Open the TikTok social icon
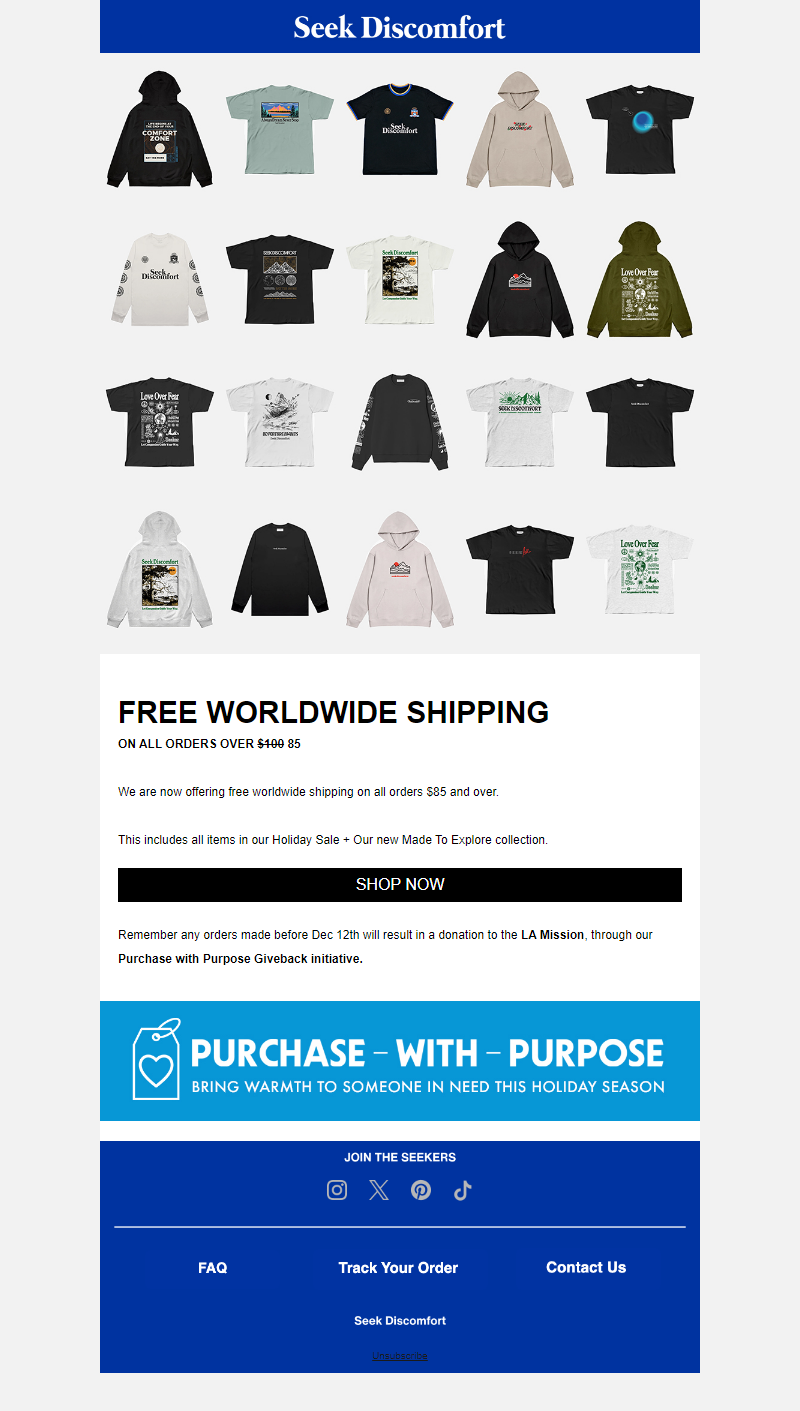The width and height of the screenshot is (800, 1411). coord(462,1190)
